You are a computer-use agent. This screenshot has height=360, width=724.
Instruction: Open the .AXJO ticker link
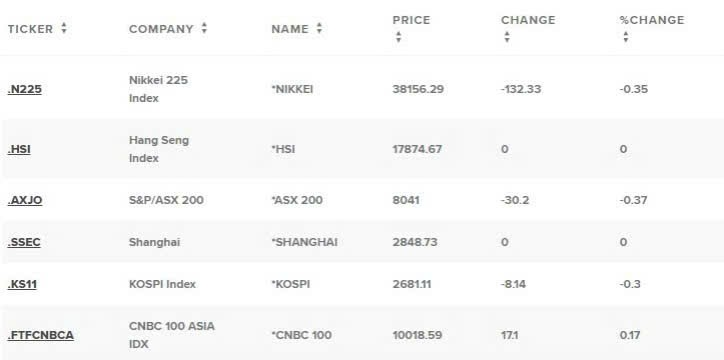(25, 200)
